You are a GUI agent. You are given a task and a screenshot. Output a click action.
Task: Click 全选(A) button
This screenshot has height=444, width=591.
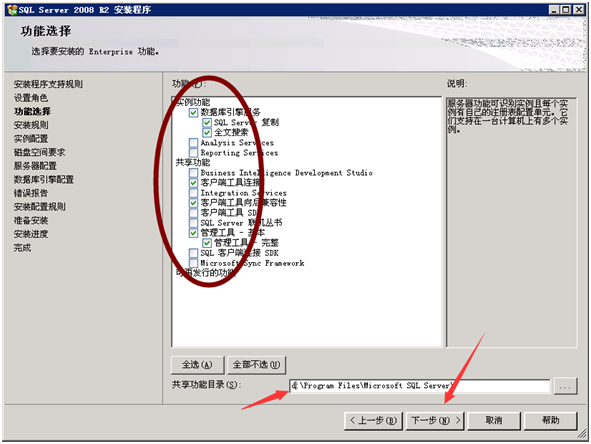198,364
